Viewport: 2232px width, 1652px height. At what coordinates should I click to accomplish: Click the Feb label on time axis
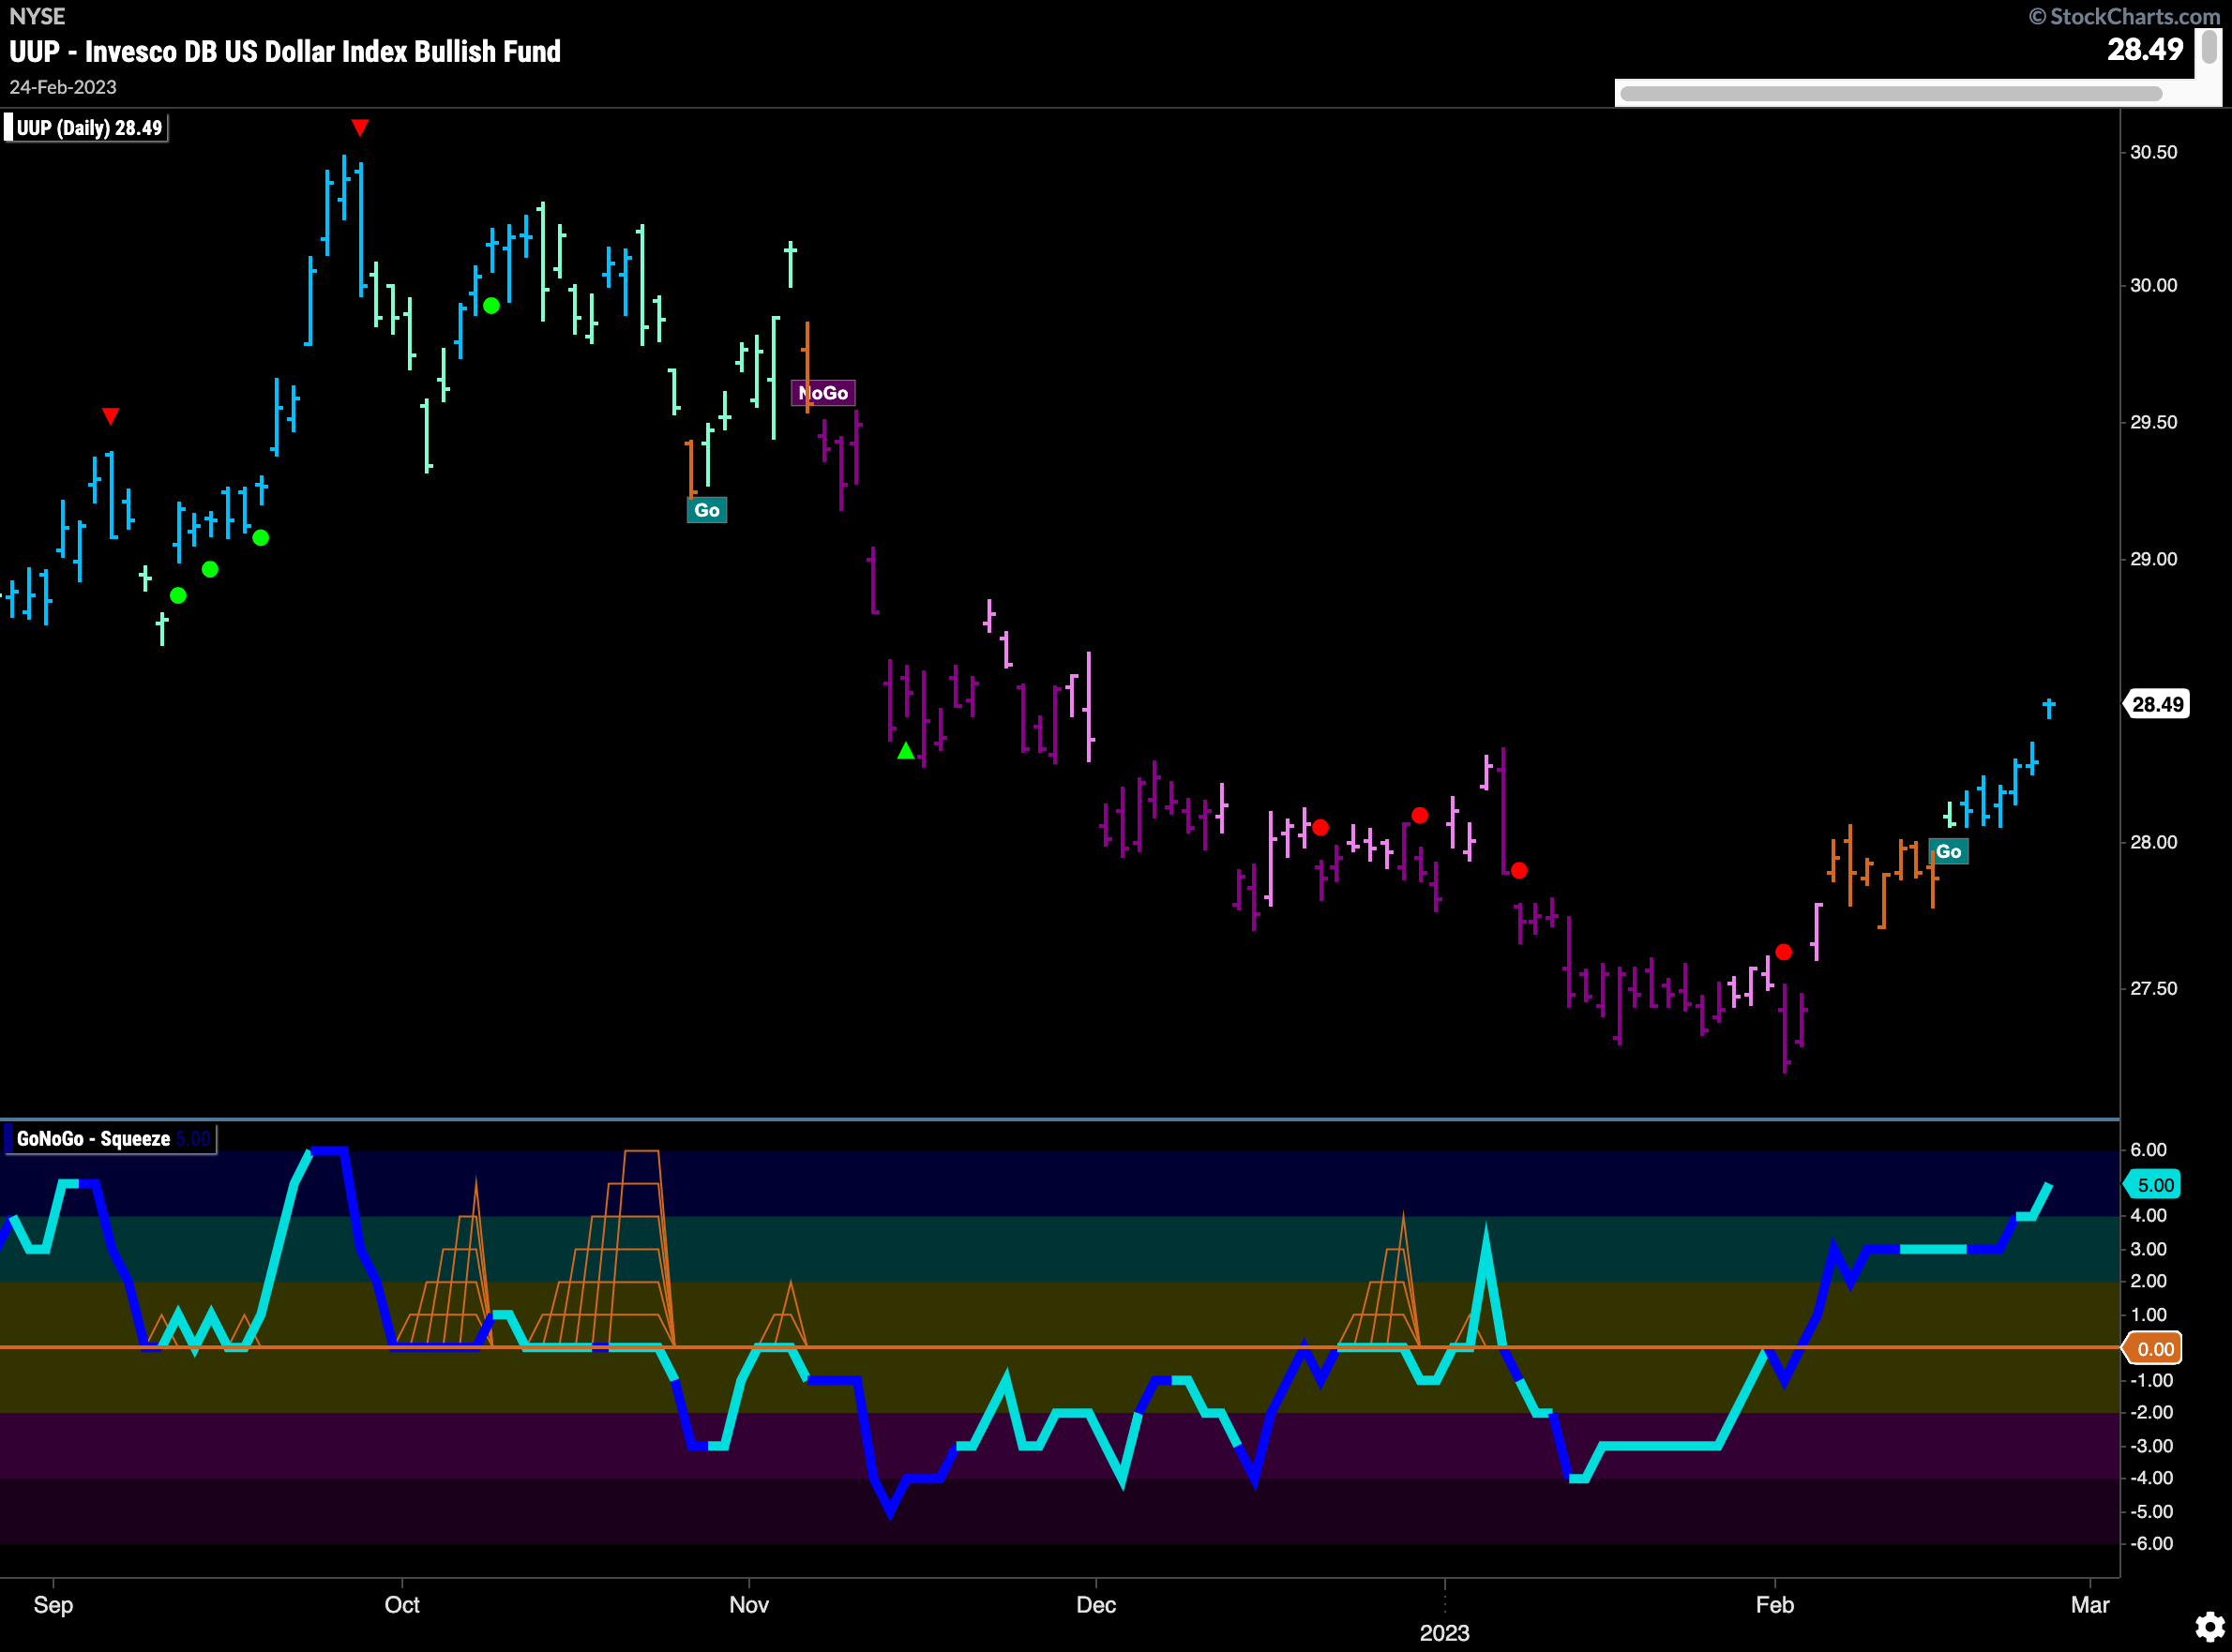tap(1775, 1604)
